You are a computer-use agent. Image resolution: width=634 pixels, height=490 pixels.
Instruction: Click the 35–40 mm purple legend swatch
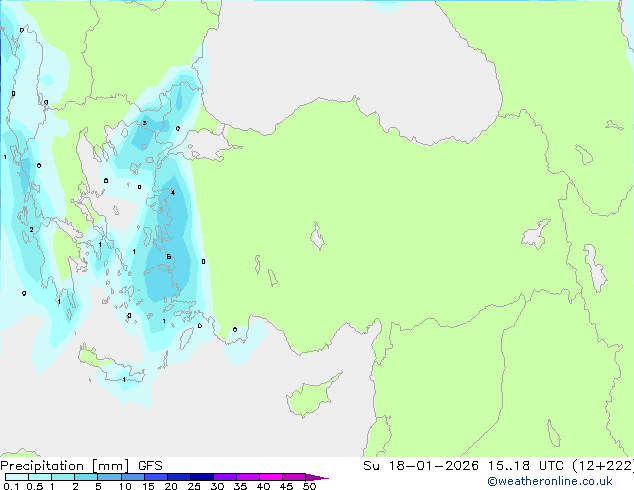[248, 477]
